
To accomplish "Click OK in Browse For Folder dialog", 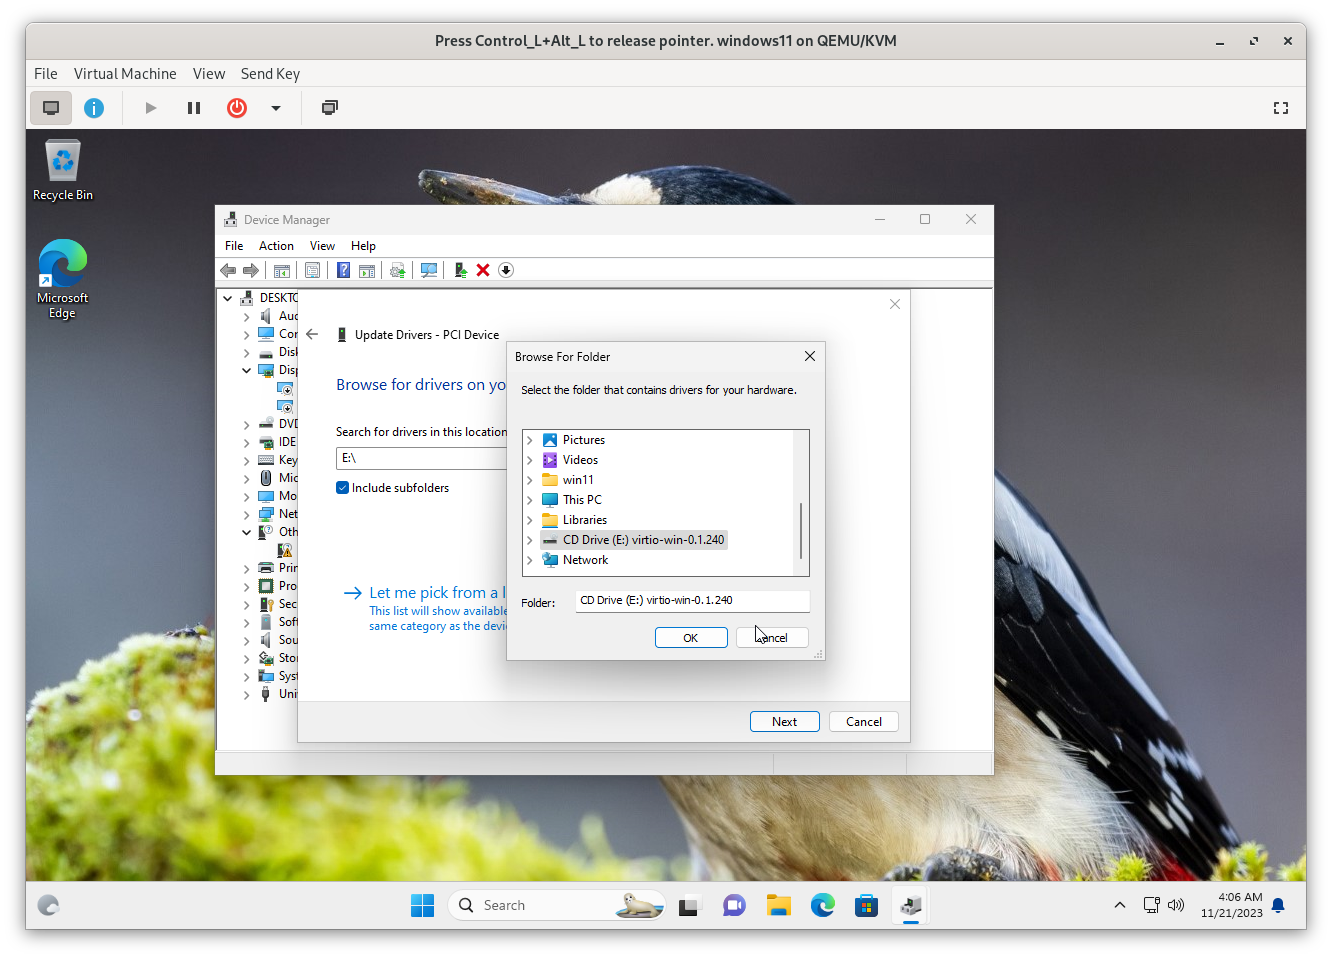I will (691, 638).
